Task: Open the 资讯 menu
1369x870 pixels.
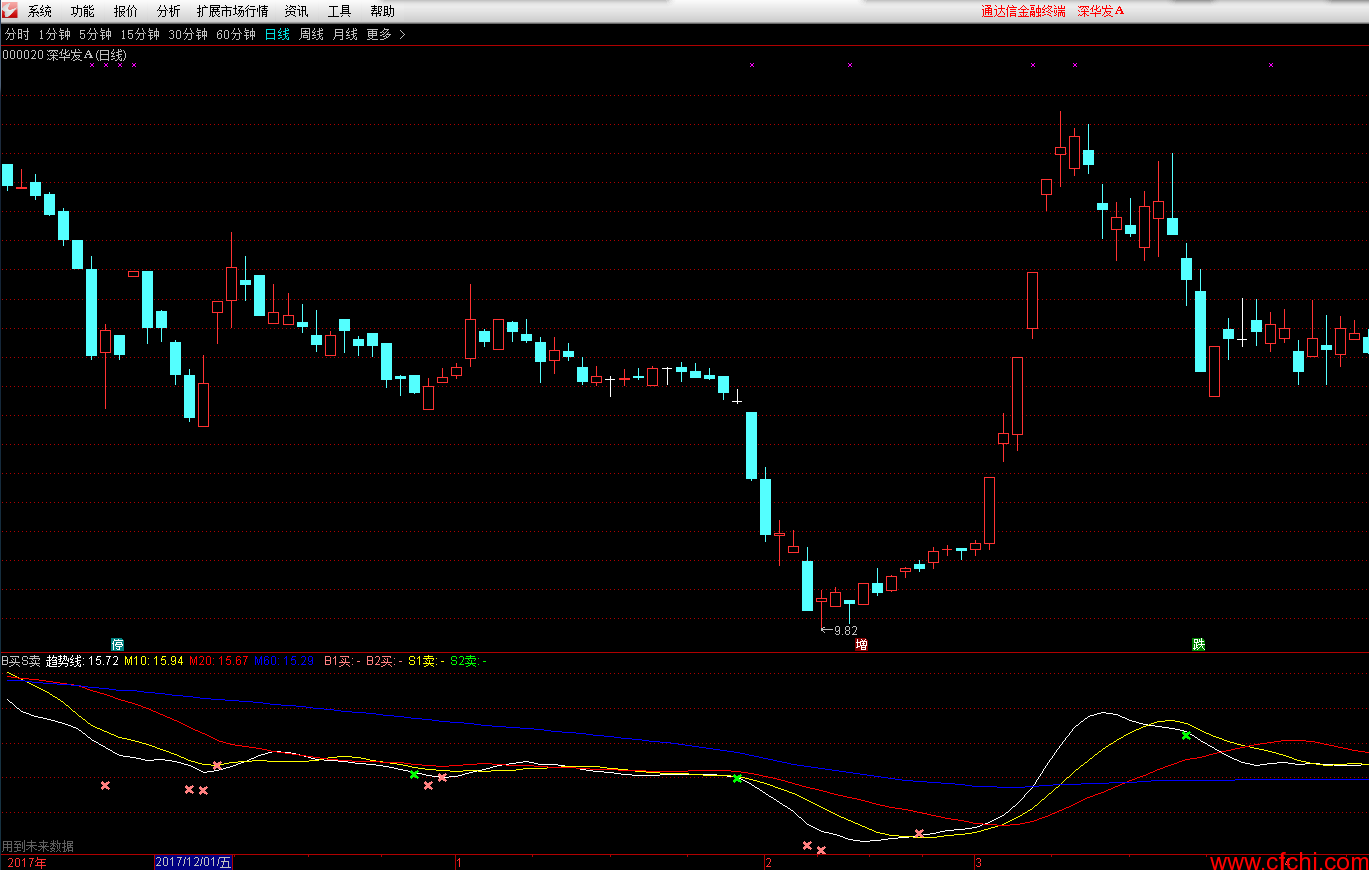Action: (x=296, y=12)
